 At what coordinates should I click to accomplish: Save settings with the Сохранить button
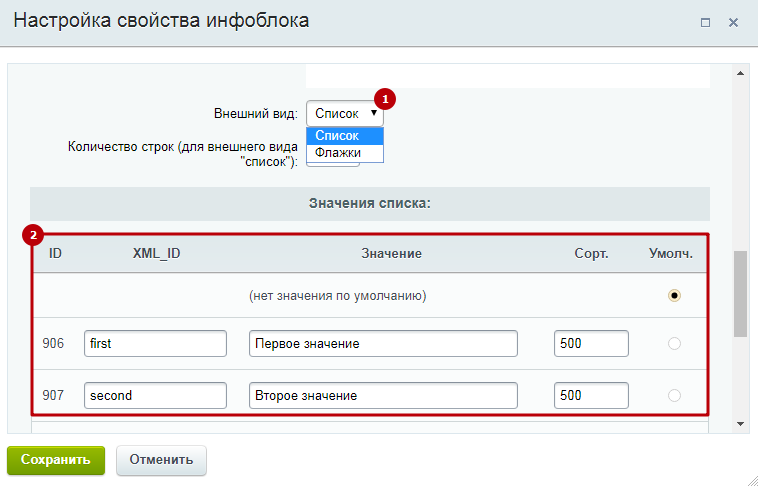coord(56,460)
